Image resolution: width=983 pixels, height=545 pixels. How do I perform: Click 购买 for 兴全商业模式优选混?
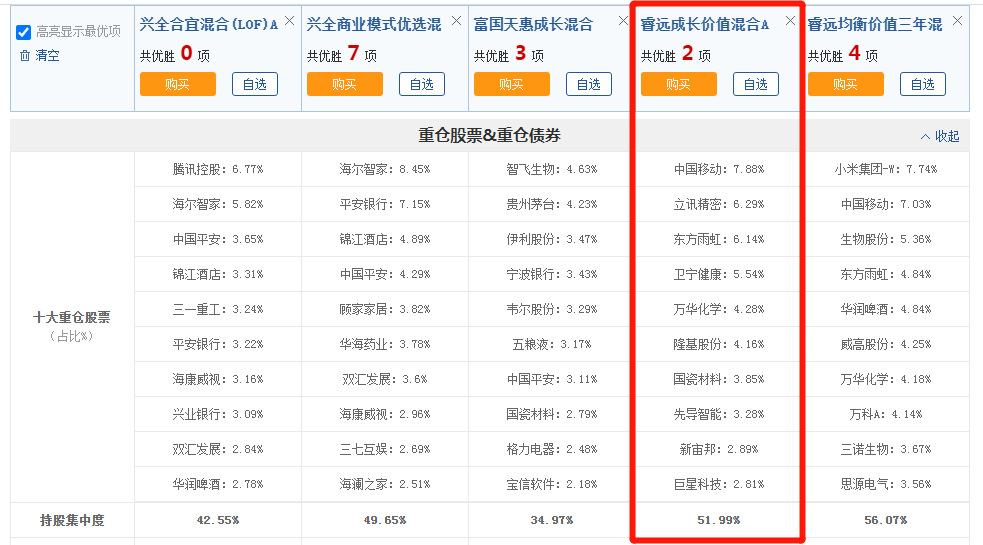tap(345, 84)
